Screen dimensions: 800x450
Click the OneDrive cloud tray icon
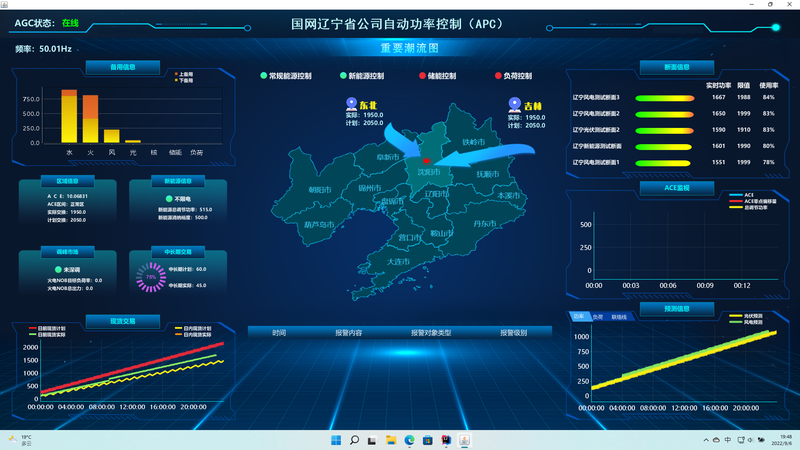tap(716, 440)
